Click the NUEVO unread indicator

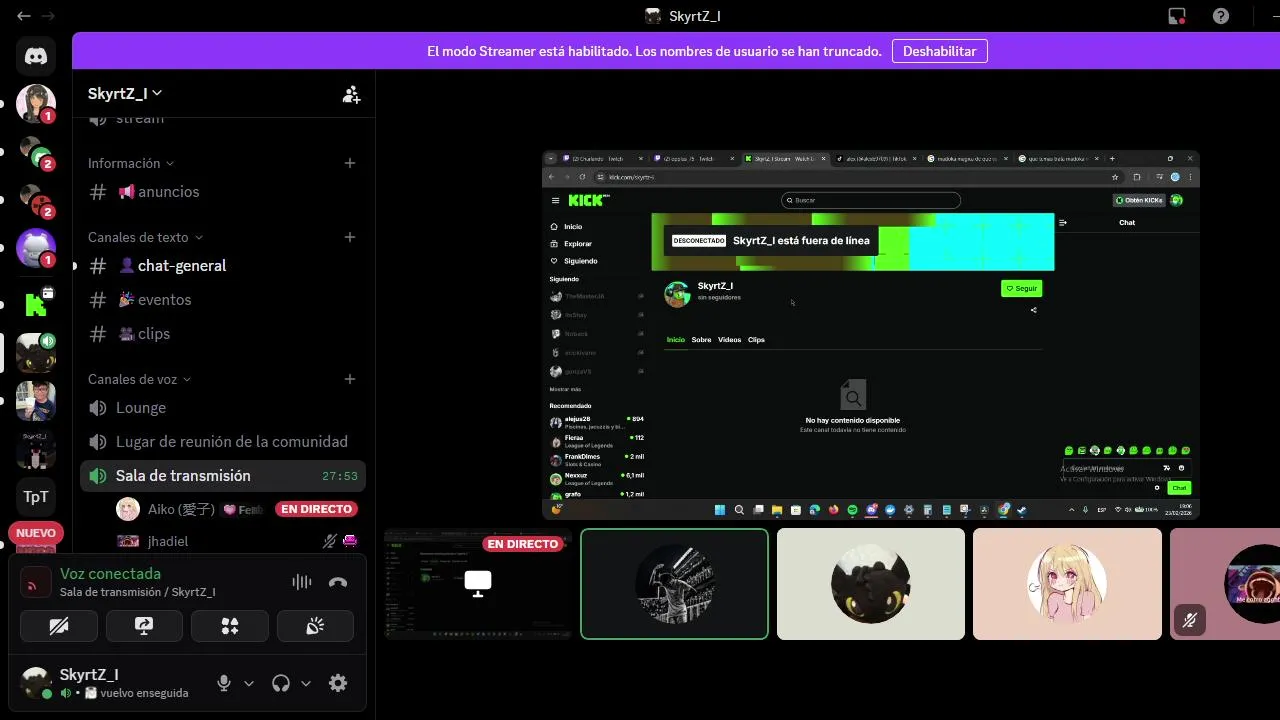click(x=36, y=533)
